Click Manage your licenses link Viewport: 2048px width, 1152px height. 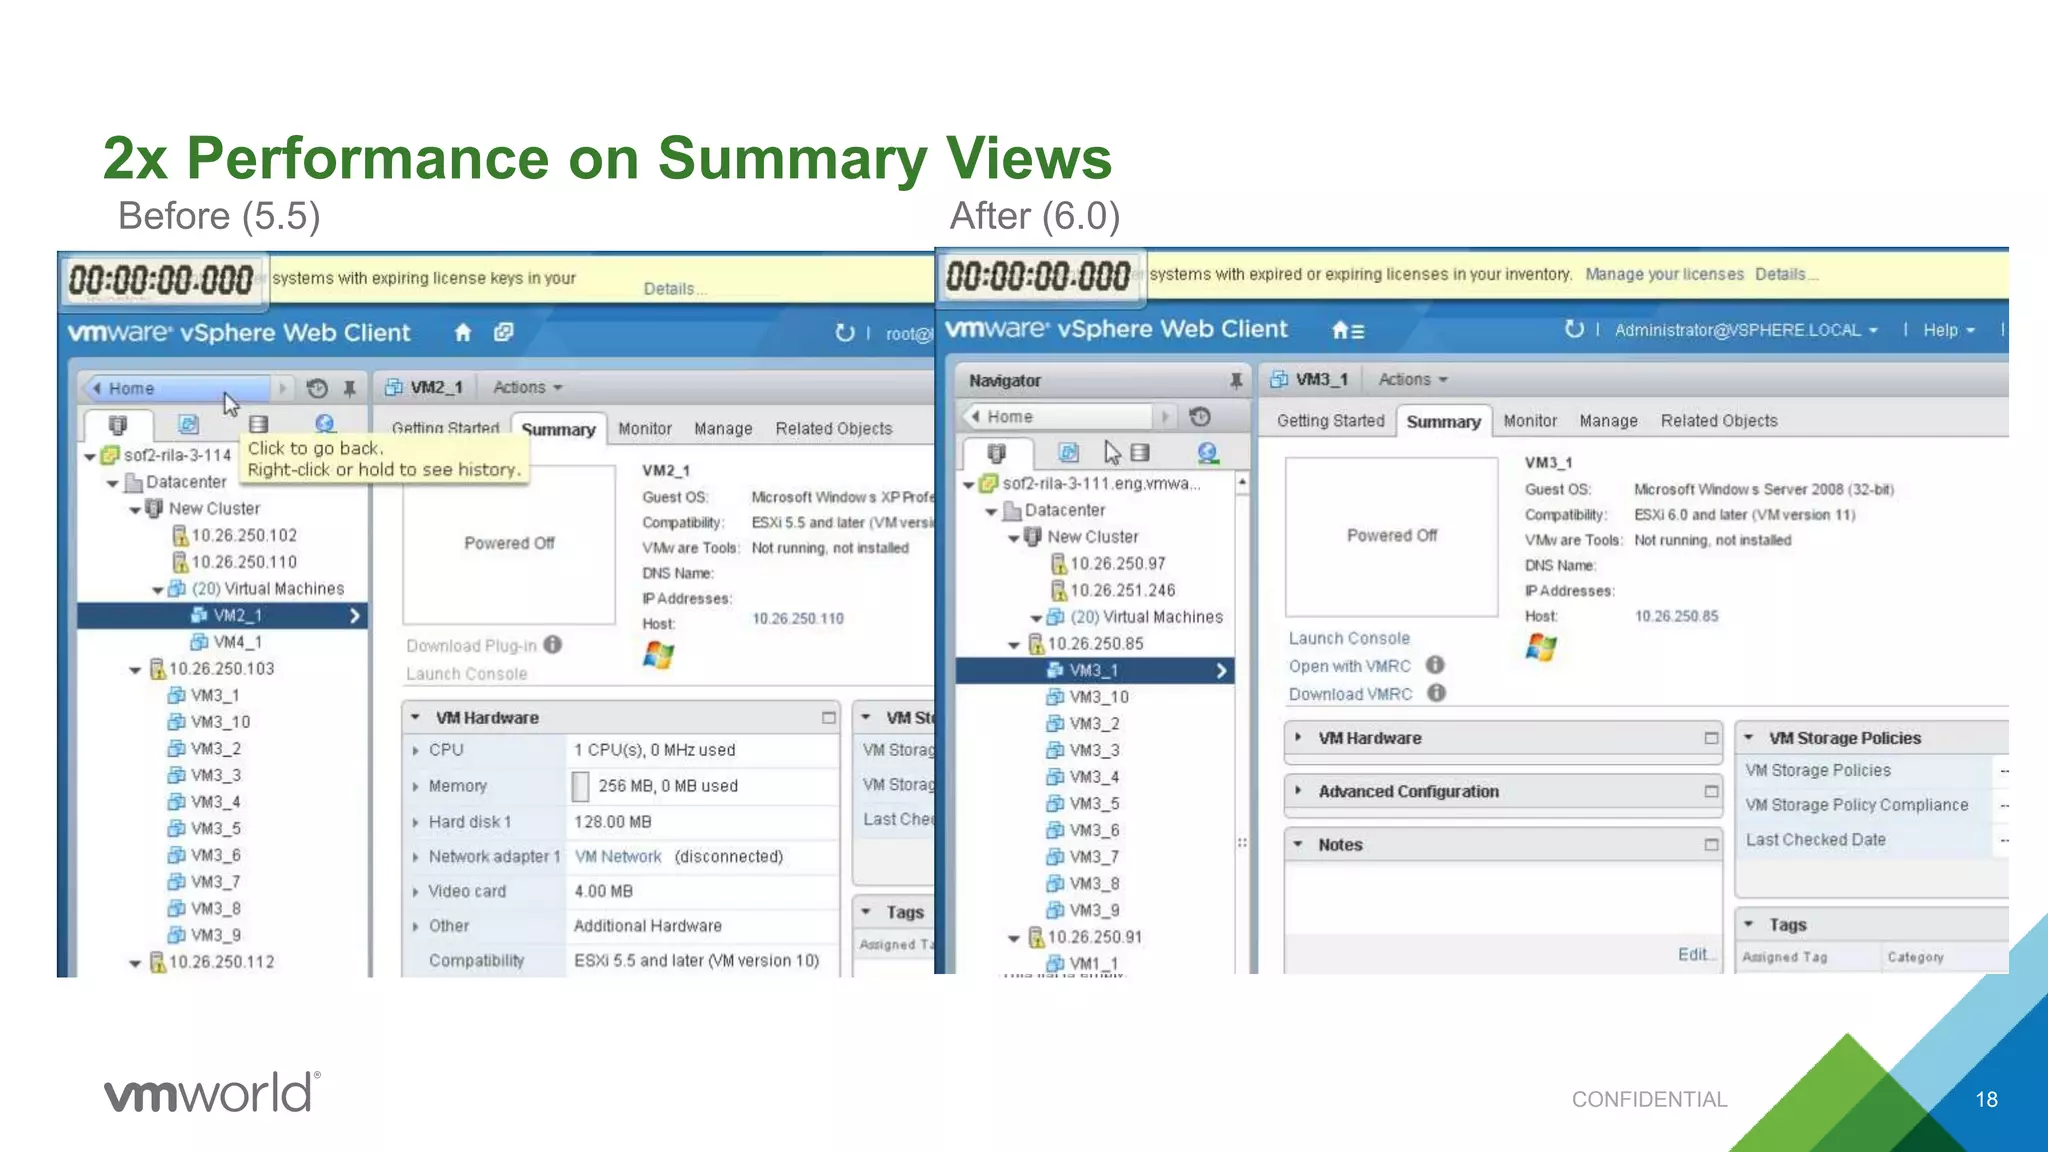(1664, 274)
